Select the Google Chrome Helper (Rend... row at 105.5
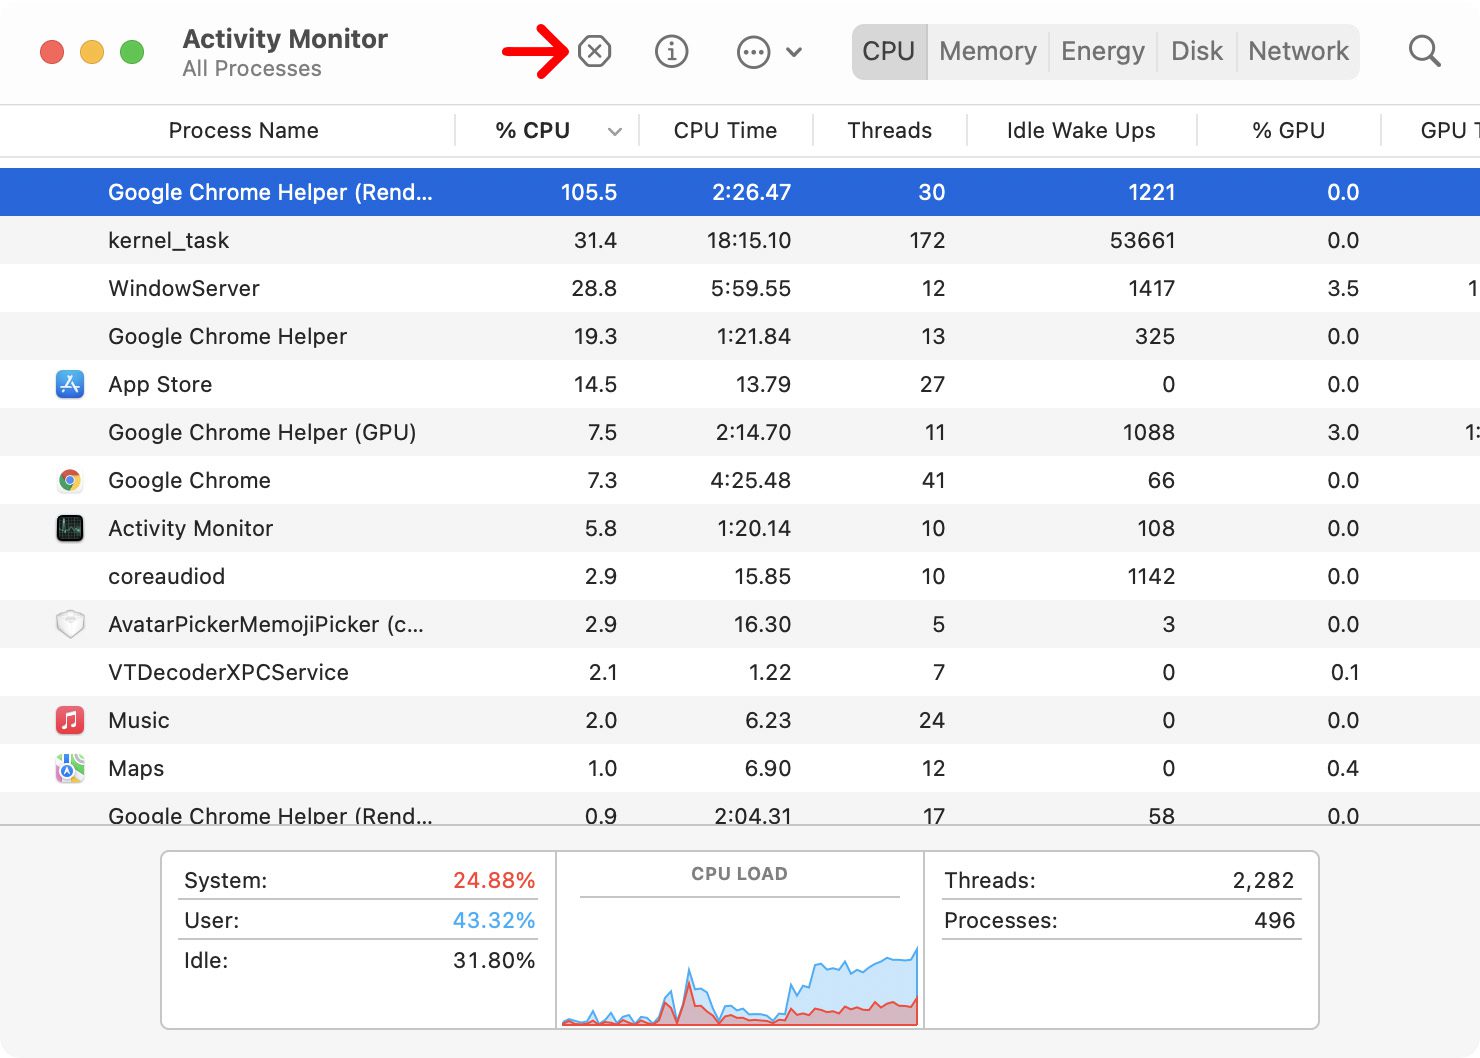The width and height of the screenshot is (1480, 1058). pyautogui.click(x=740, y=192)
